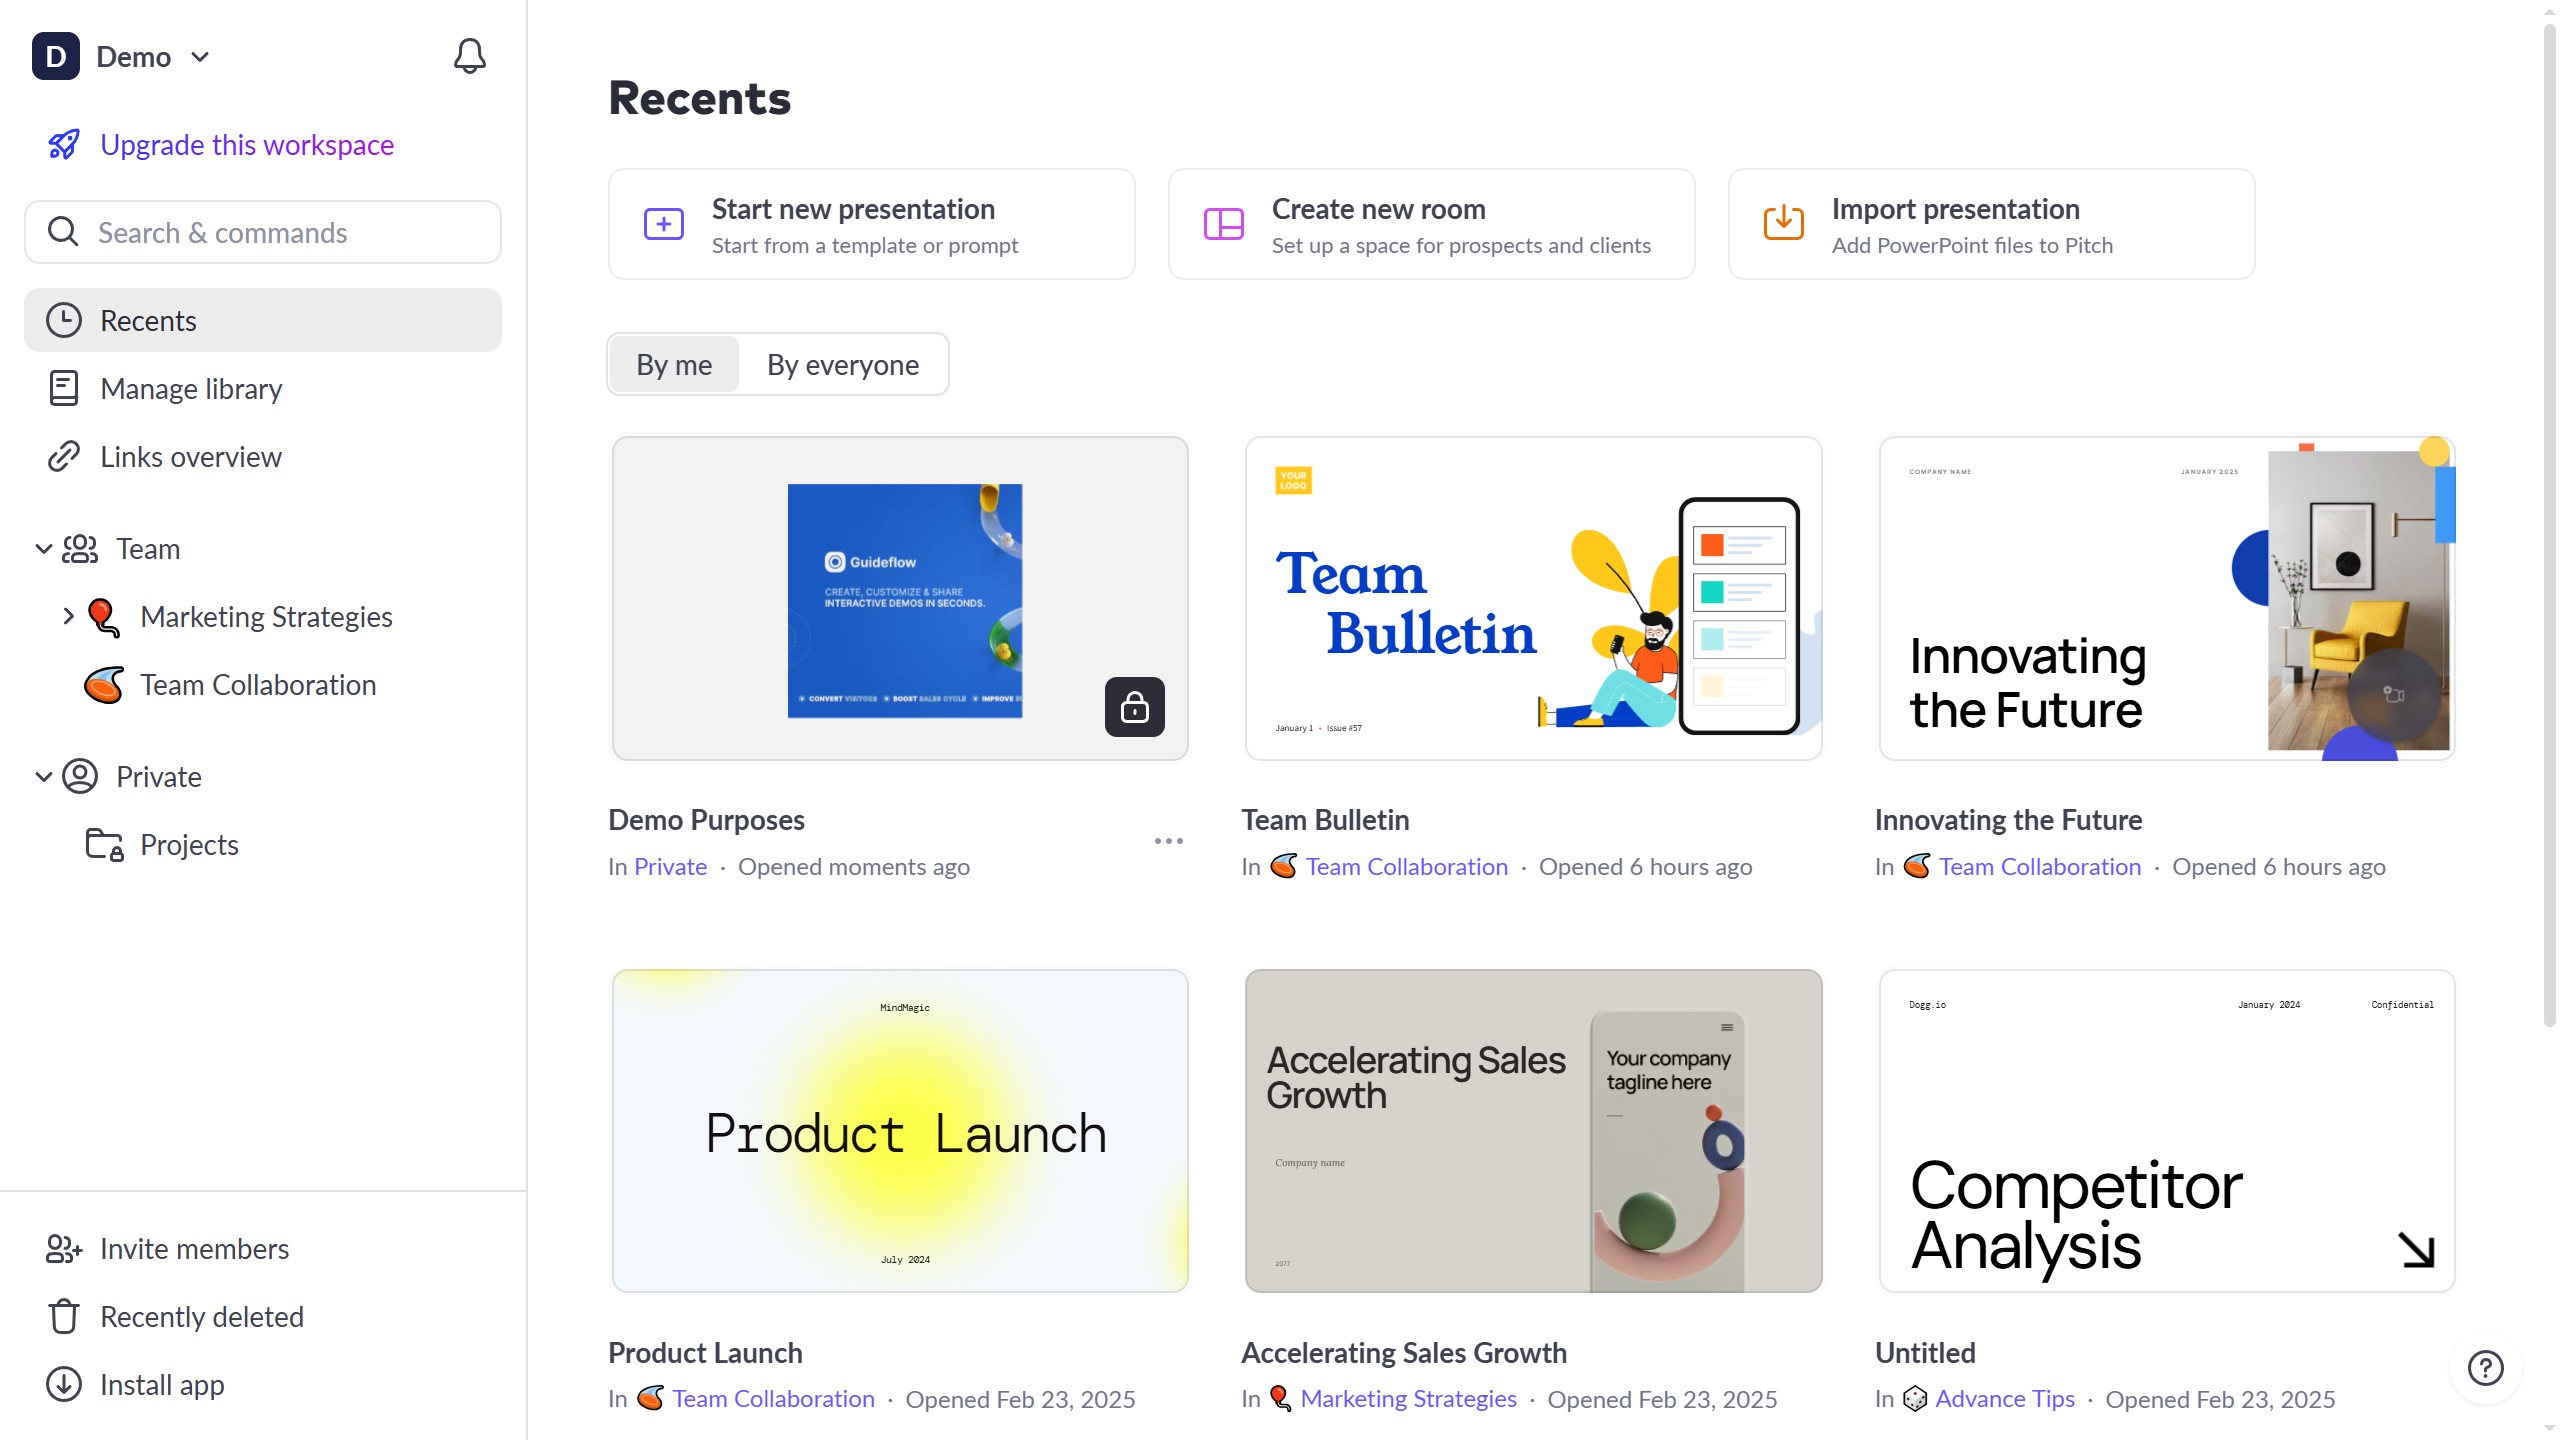Open Links overview in sidebar

190,457
